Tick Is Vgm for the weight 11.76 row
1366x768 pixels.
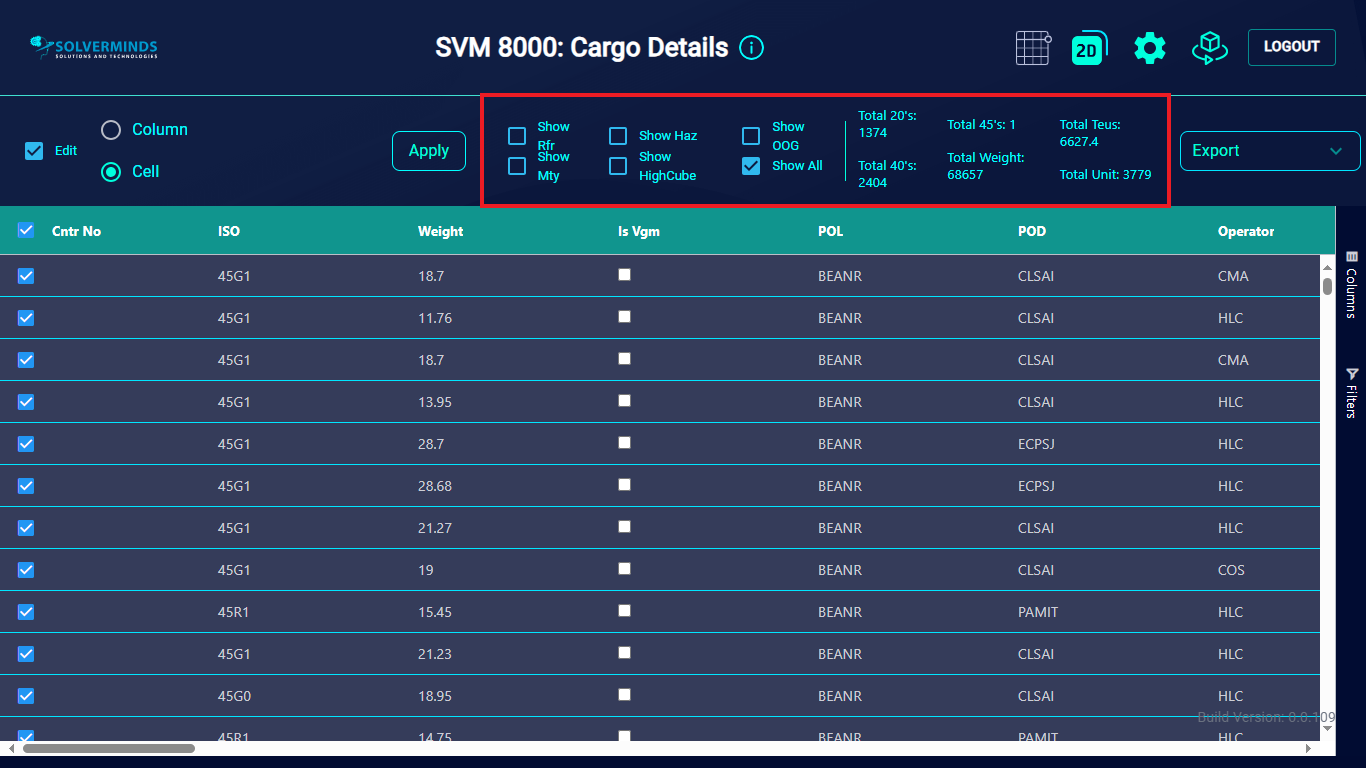point(625,316)
